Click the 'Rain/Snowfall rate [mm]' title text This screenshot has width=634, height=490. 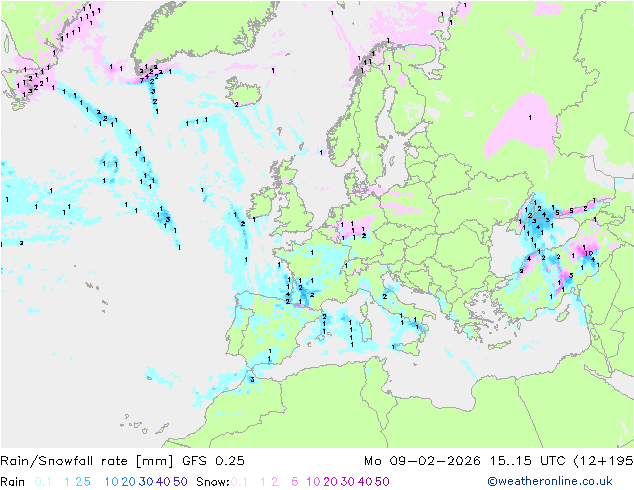(87, 461)
